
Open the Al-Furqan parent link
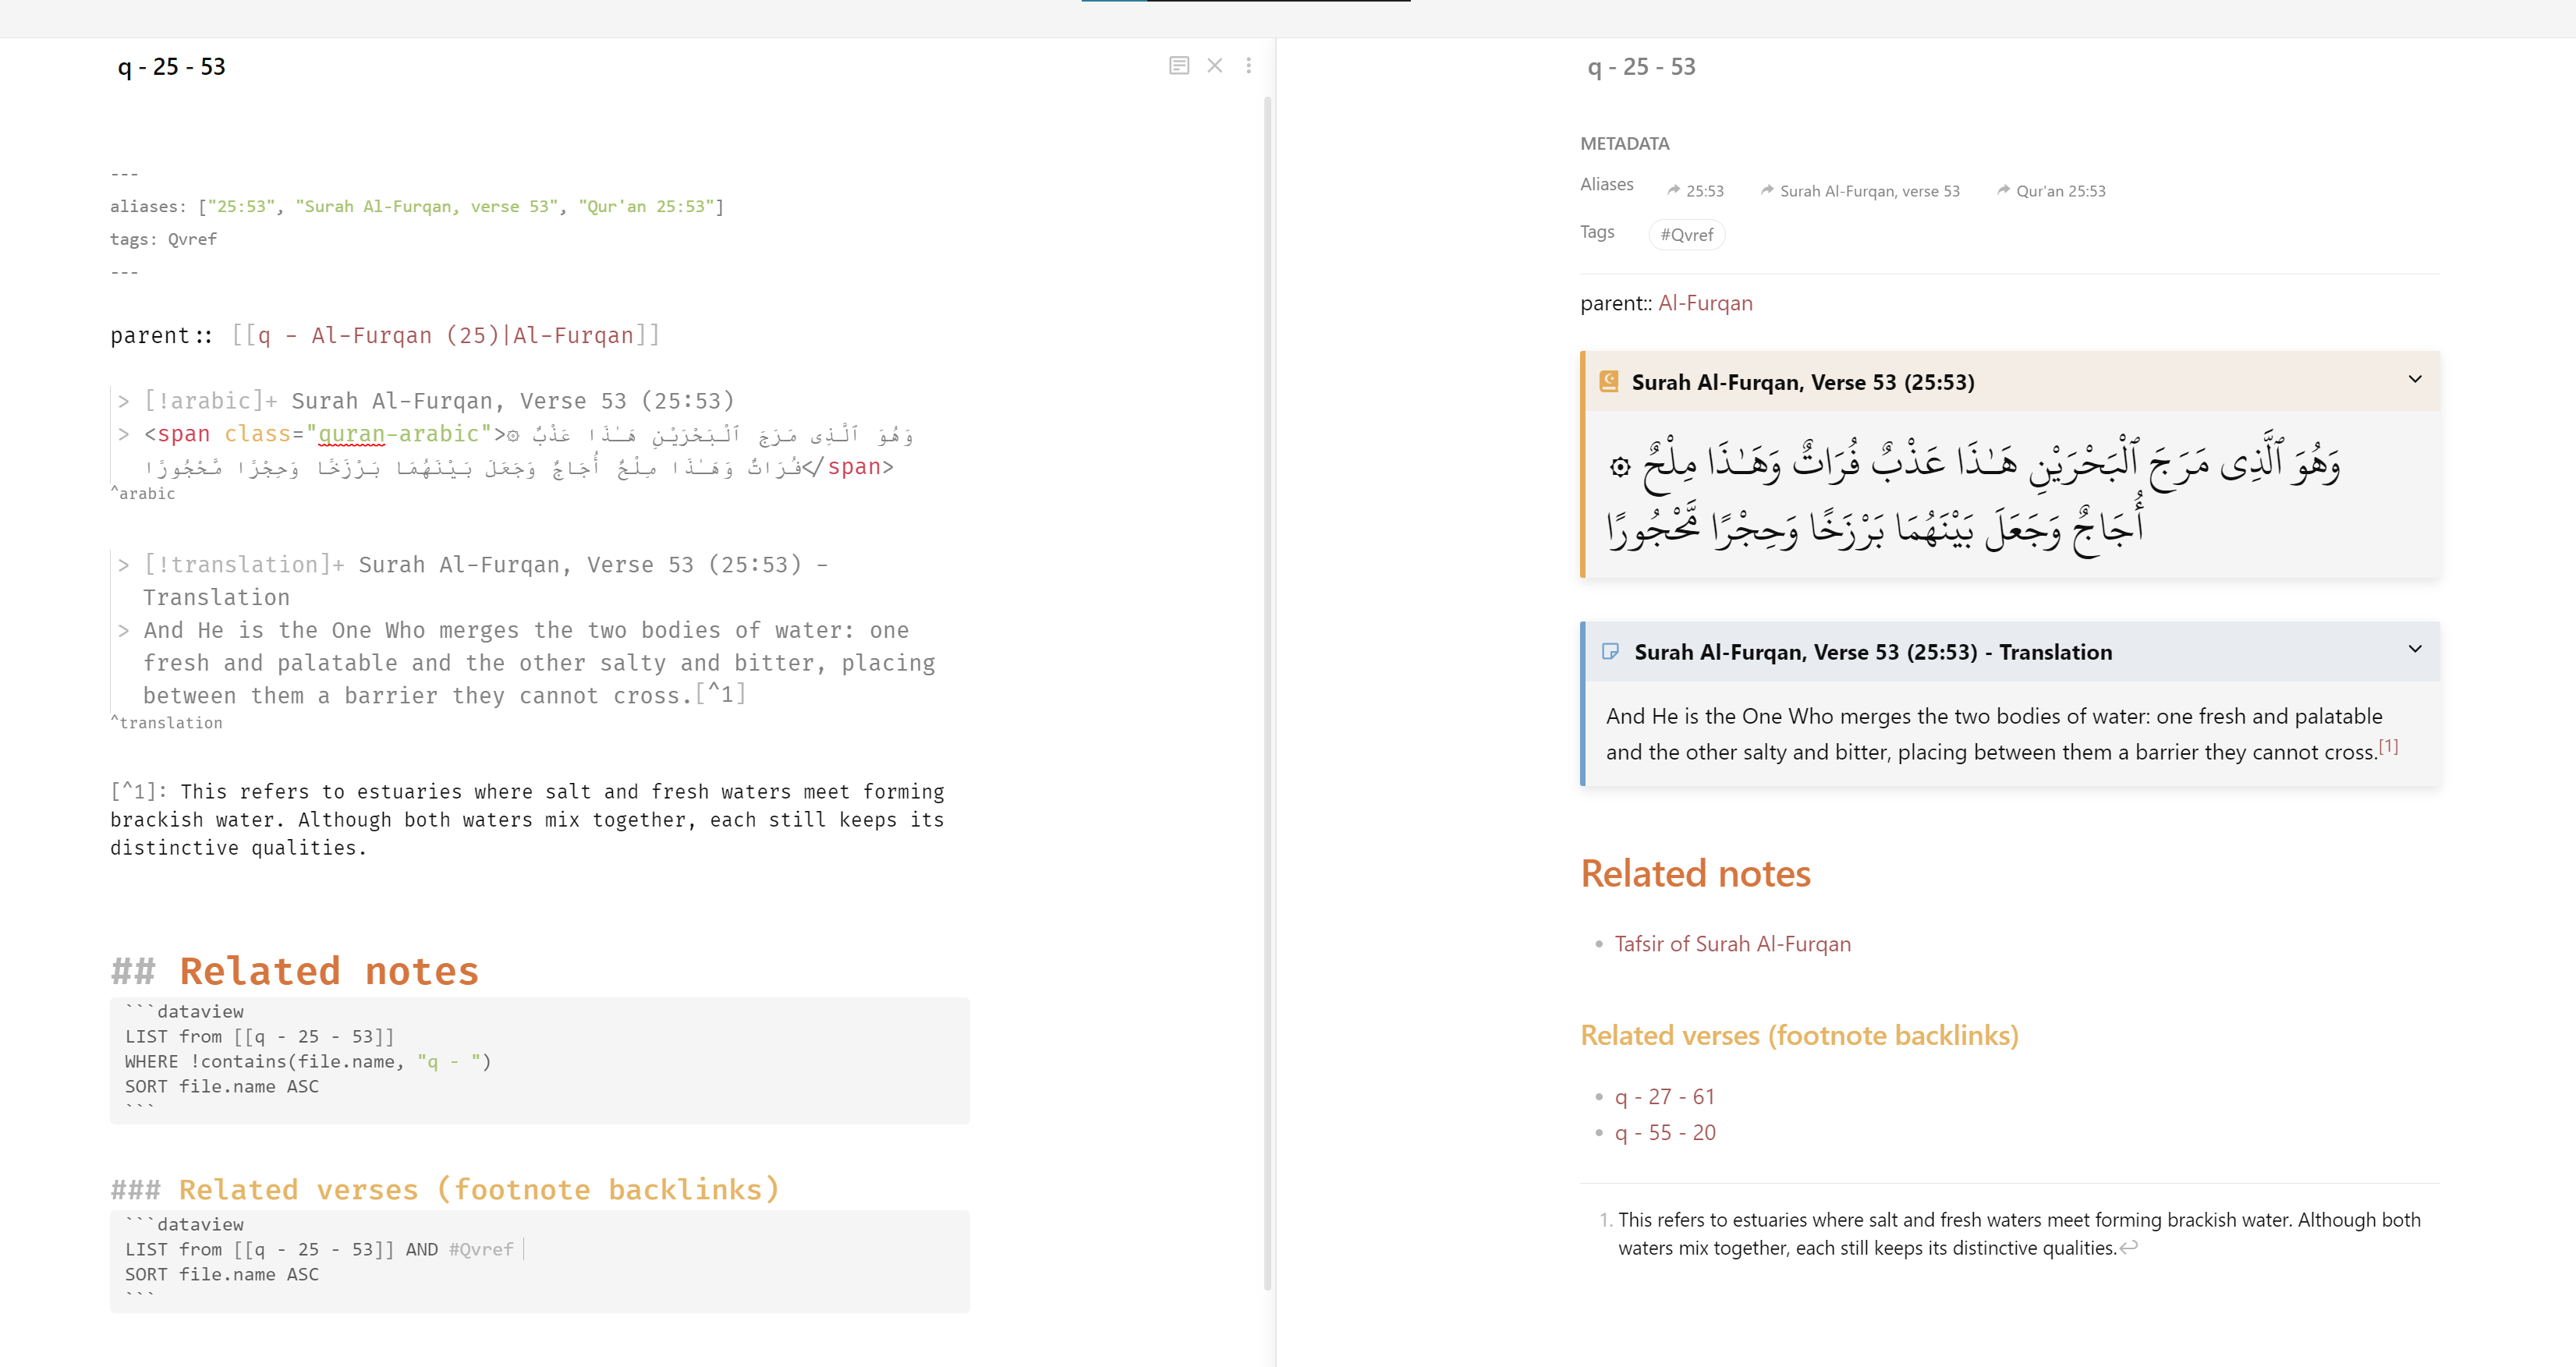click(x=1705, y=303)
